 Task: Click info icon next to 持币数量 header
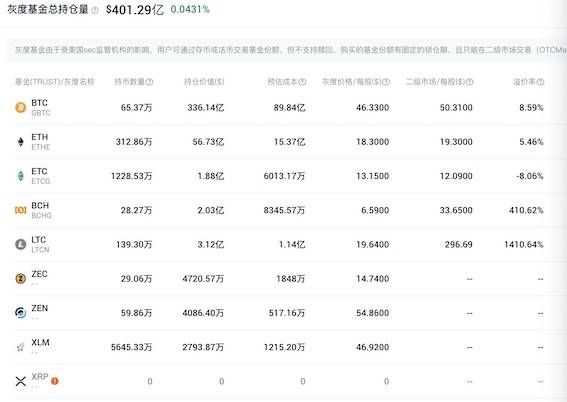(x=149, y=82)
